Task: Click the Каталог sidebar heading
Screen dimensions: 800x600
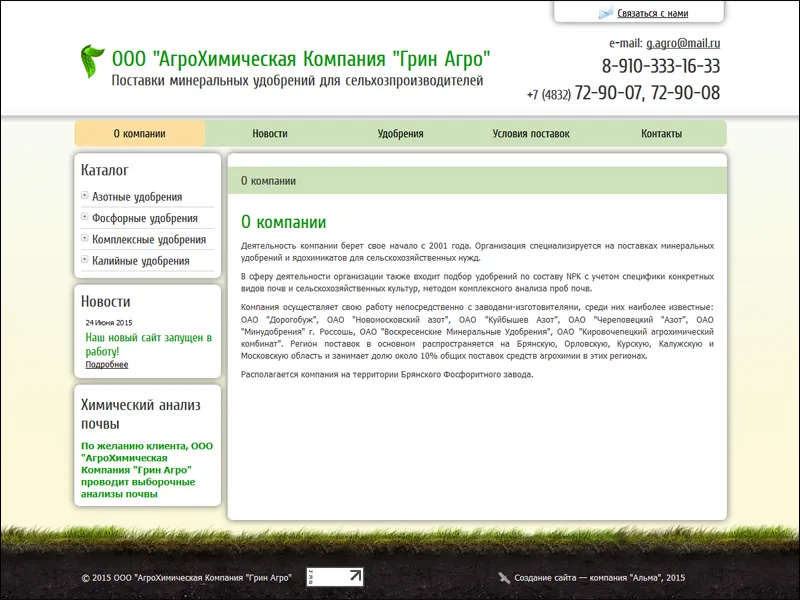Action: (105, 170)
